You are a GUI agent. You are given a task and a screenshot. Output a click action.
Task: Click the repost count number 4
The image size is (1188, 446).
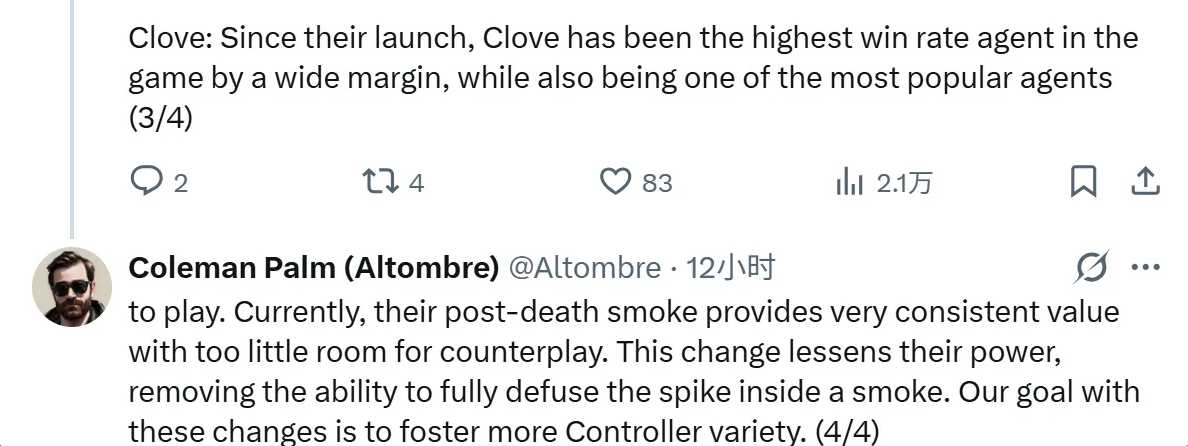[417, 183]
